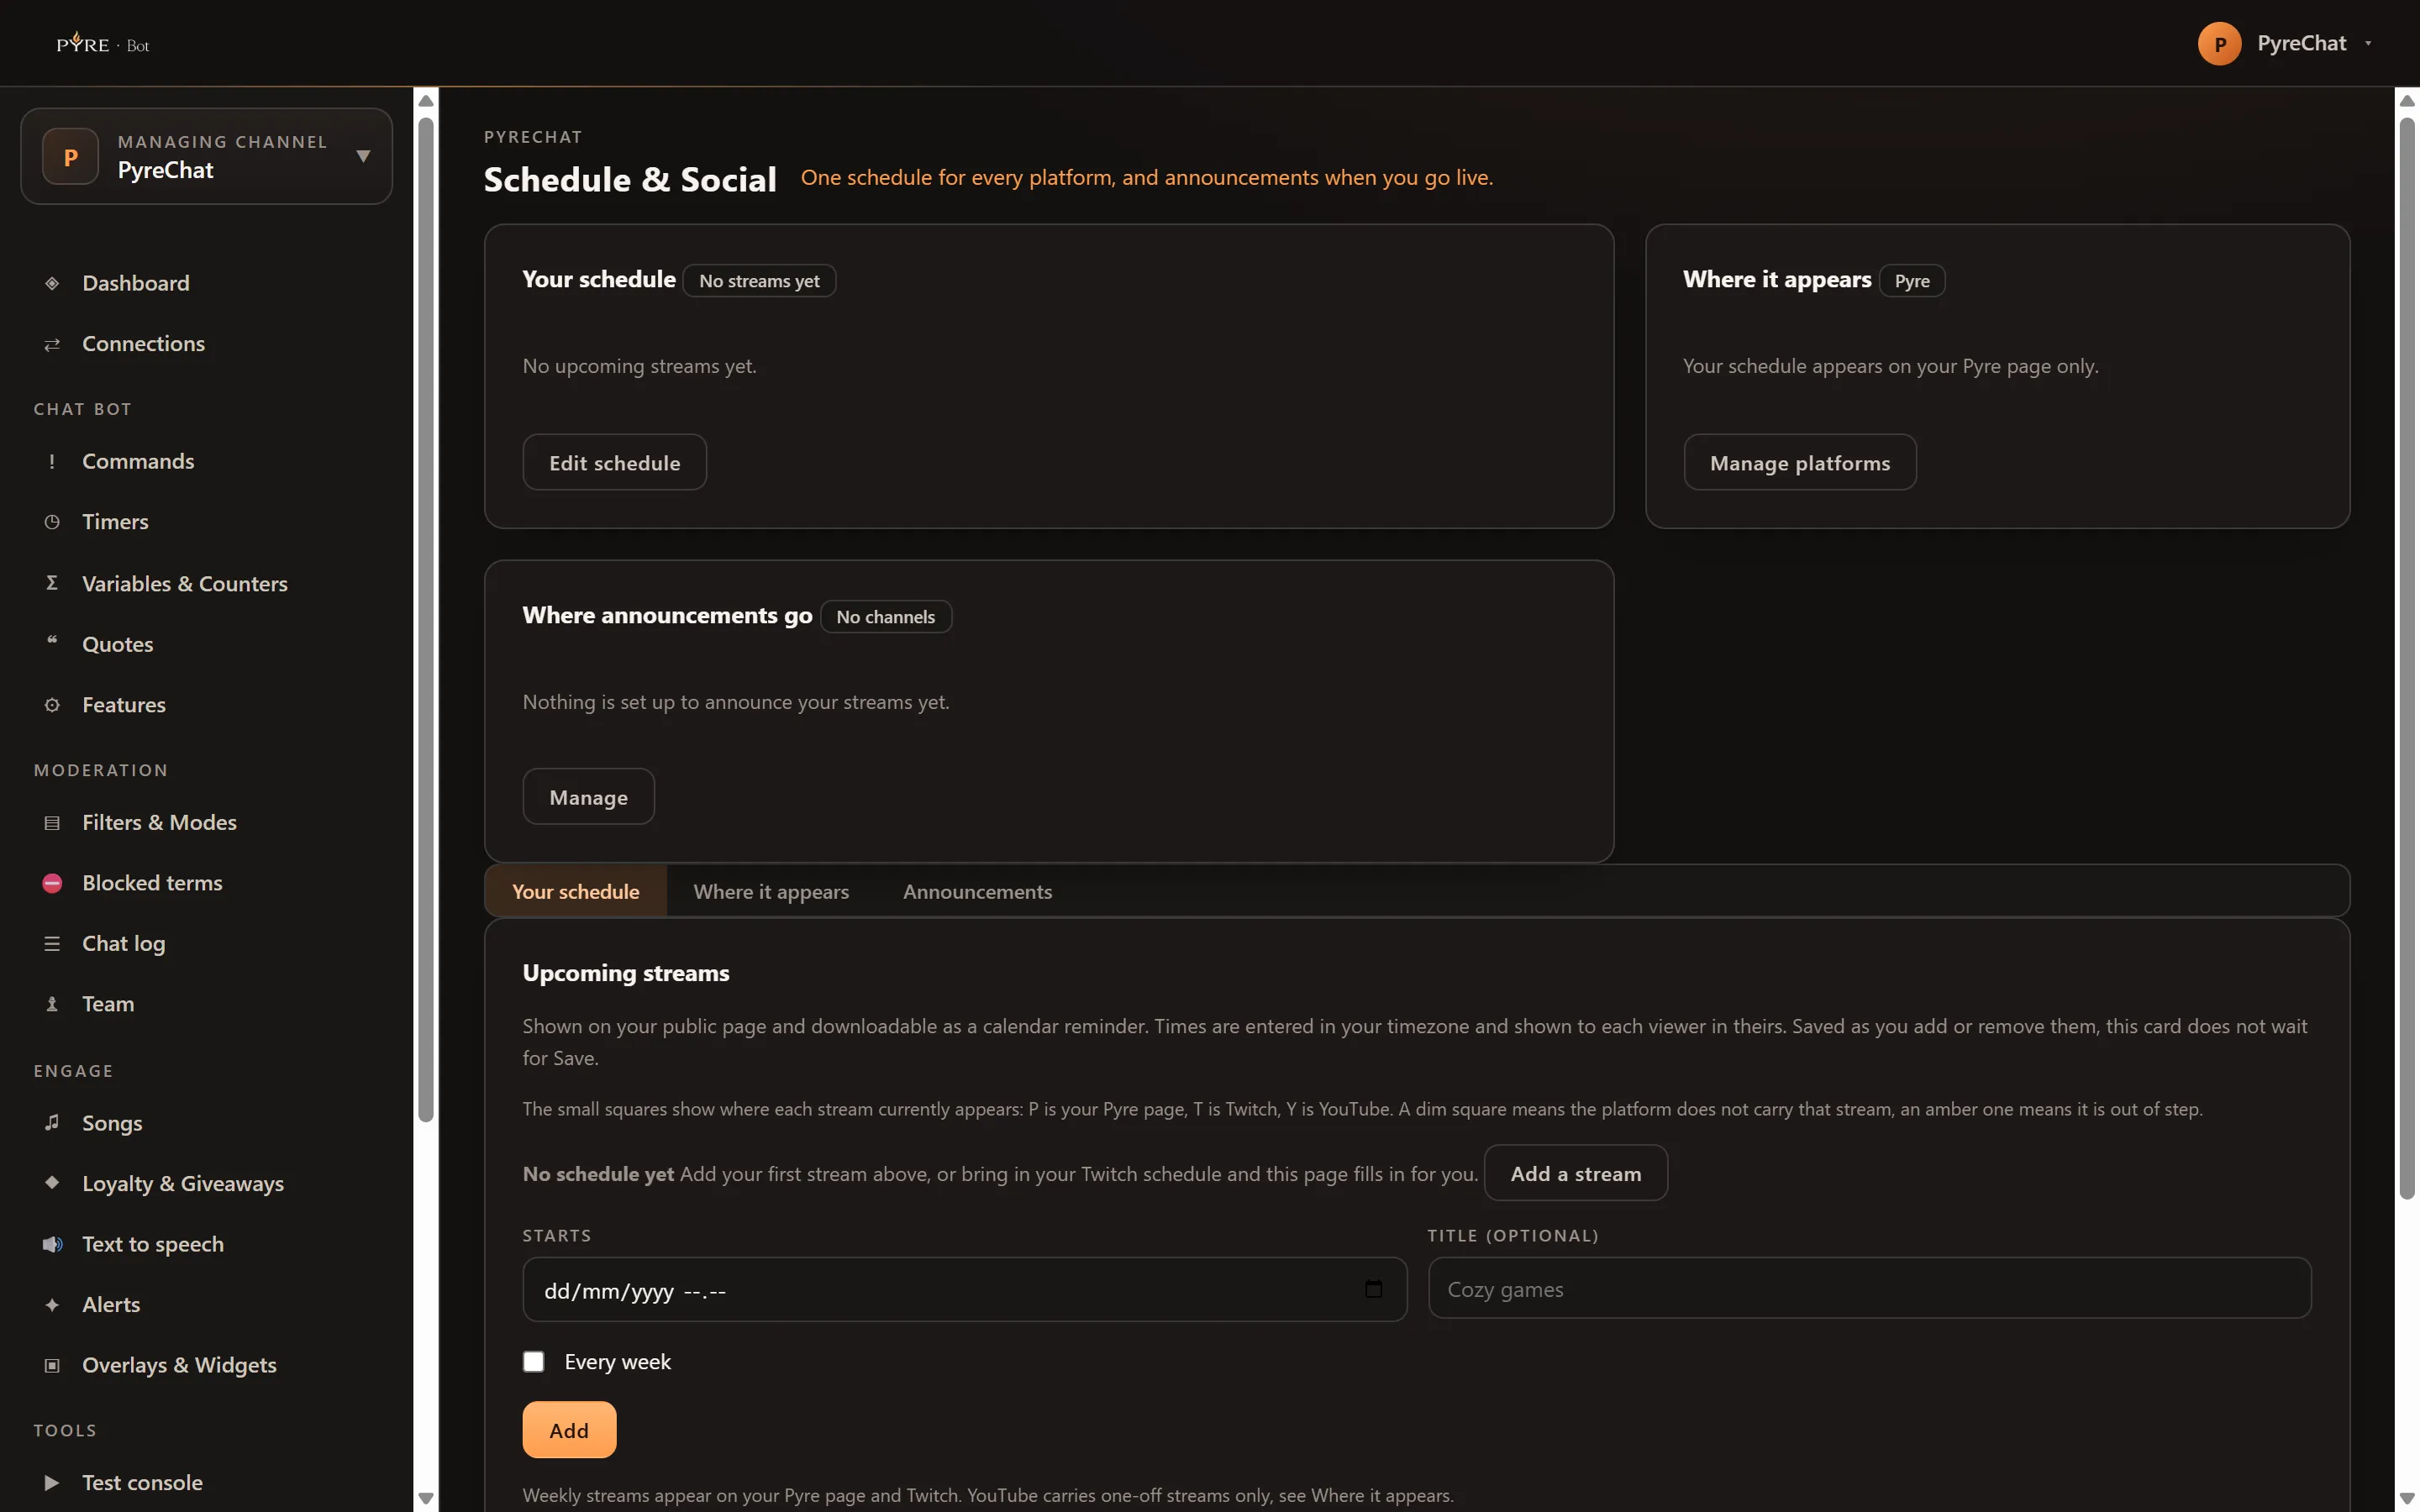The height and width of the screenshot is (1512, 2420).
Task: Click the Pyre Bot logo
Action: [x=103, y=43]
